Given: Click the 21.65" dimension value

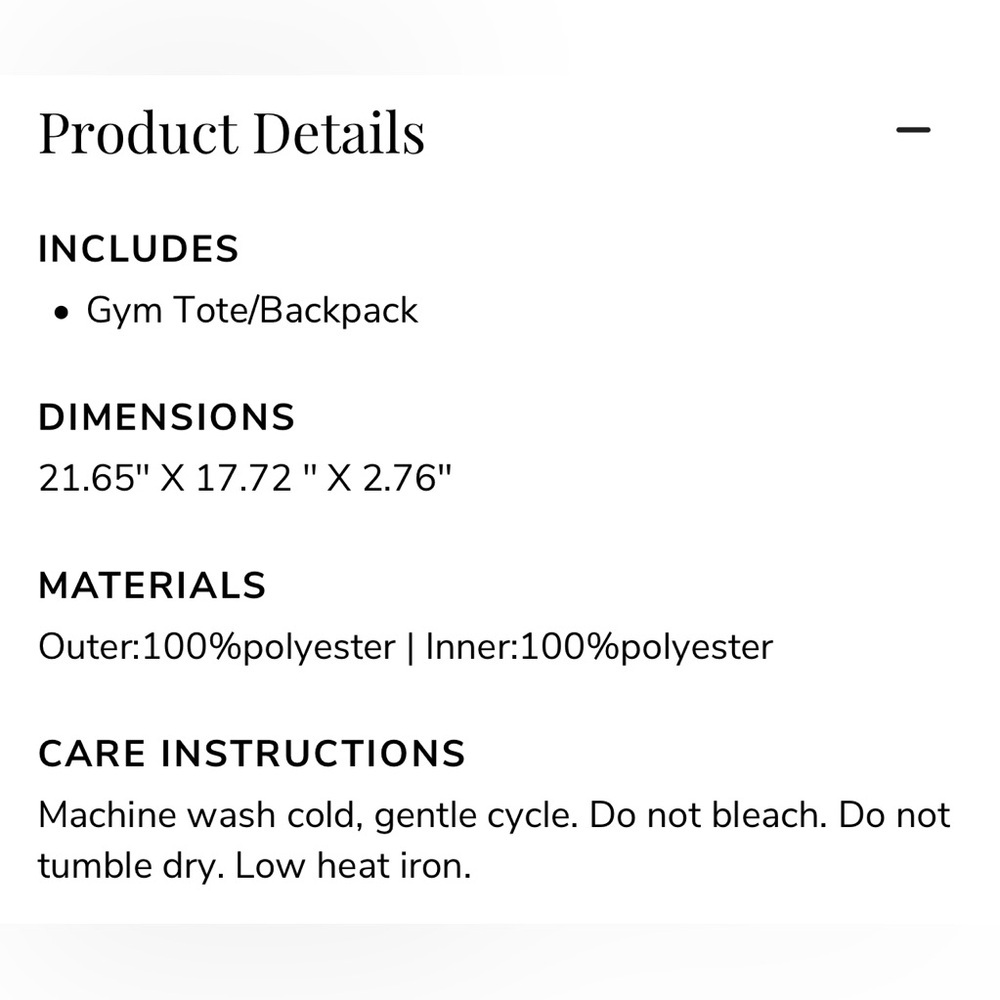Looking at the screenshot, I should click(x=94, y=479).
